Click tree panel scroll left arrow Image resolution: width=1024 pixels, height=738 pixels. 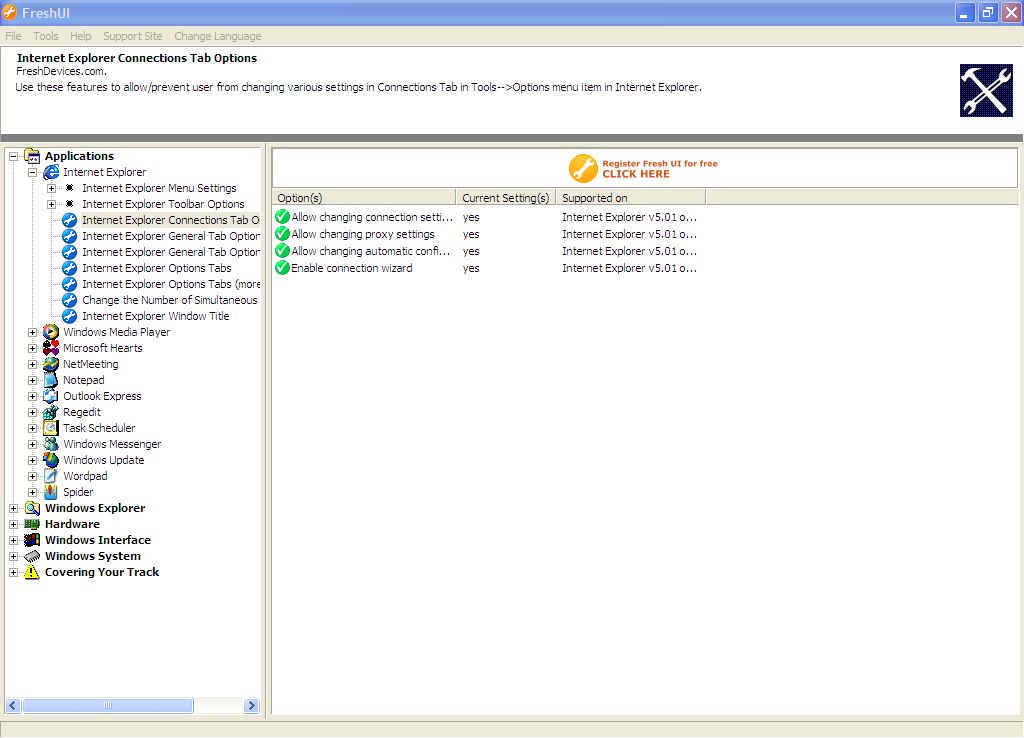[13, 706]
